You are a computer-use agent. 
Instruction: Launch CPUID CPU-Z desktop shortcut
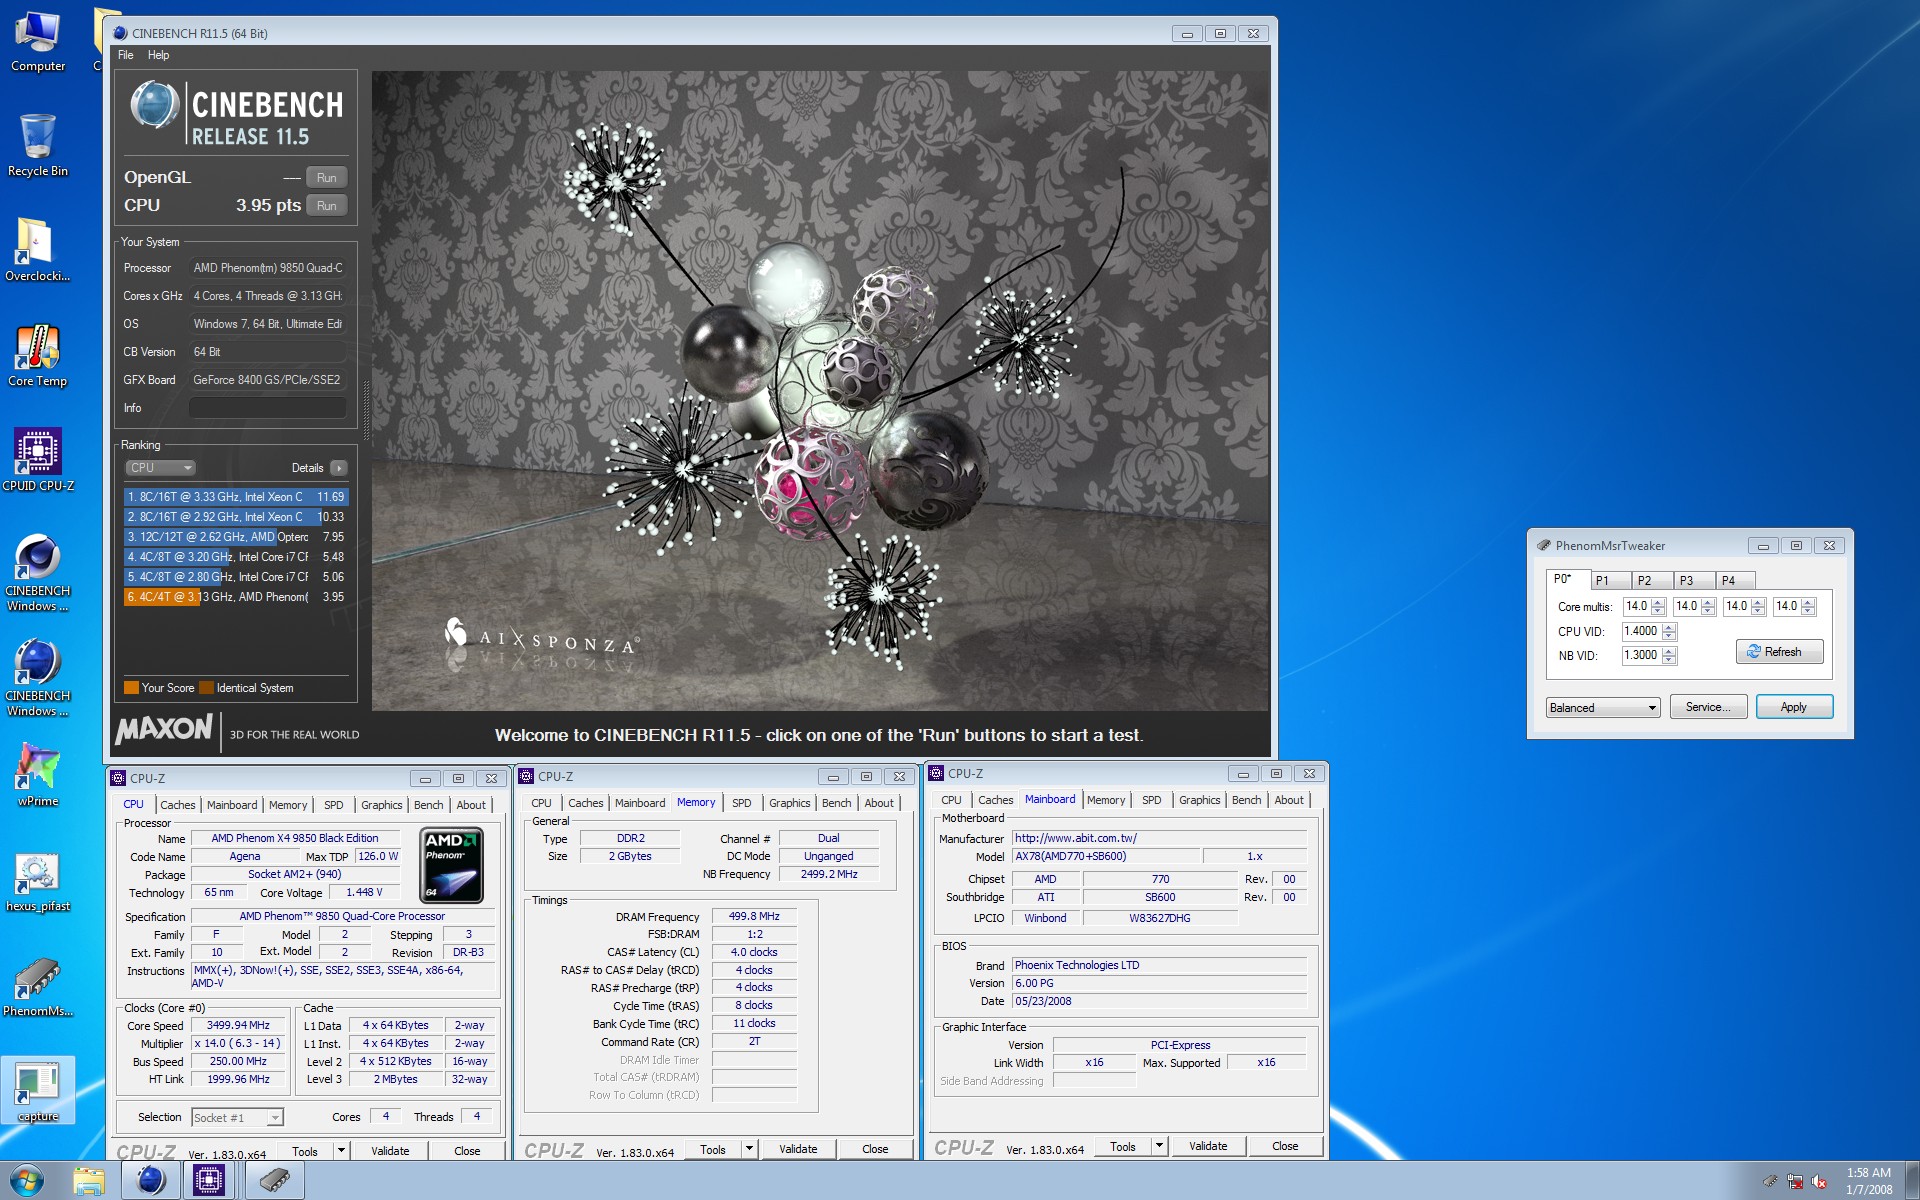tap(38, 460)
